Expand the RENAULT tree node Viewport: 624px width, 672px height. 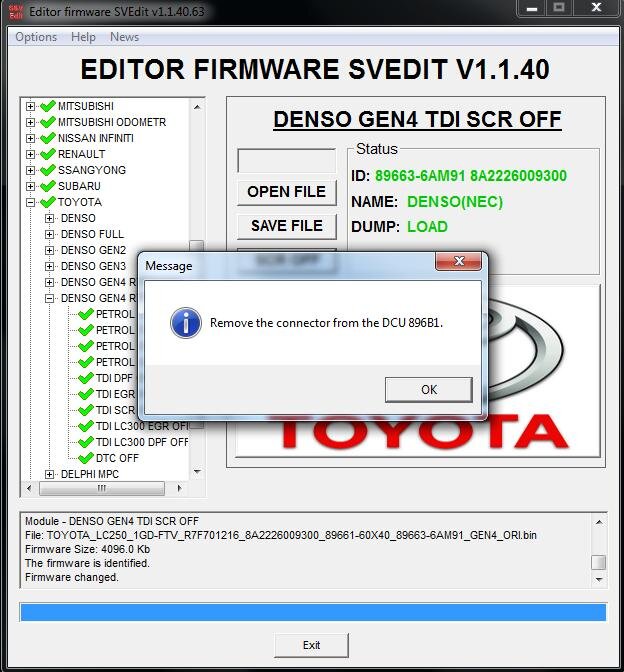[x=30, y=154]
